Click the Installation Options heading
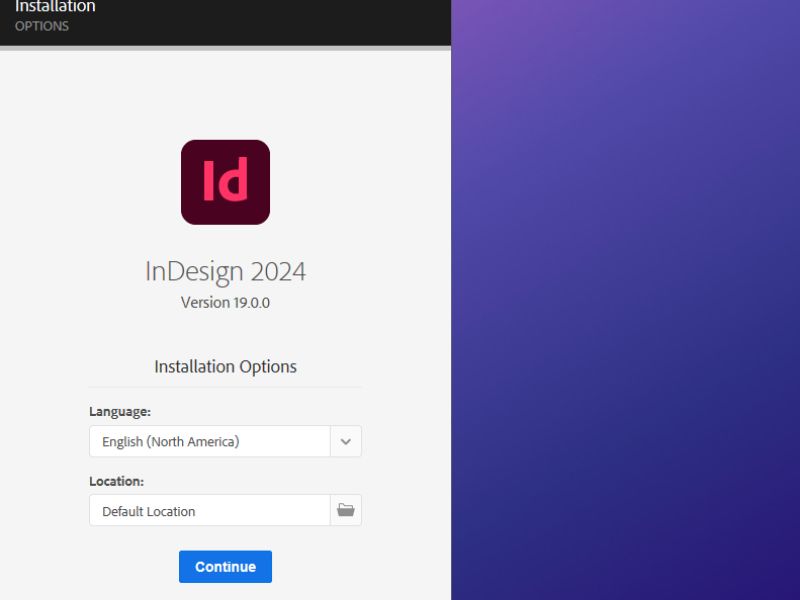Screen dimensions: 800x600 tap(225, 367)
